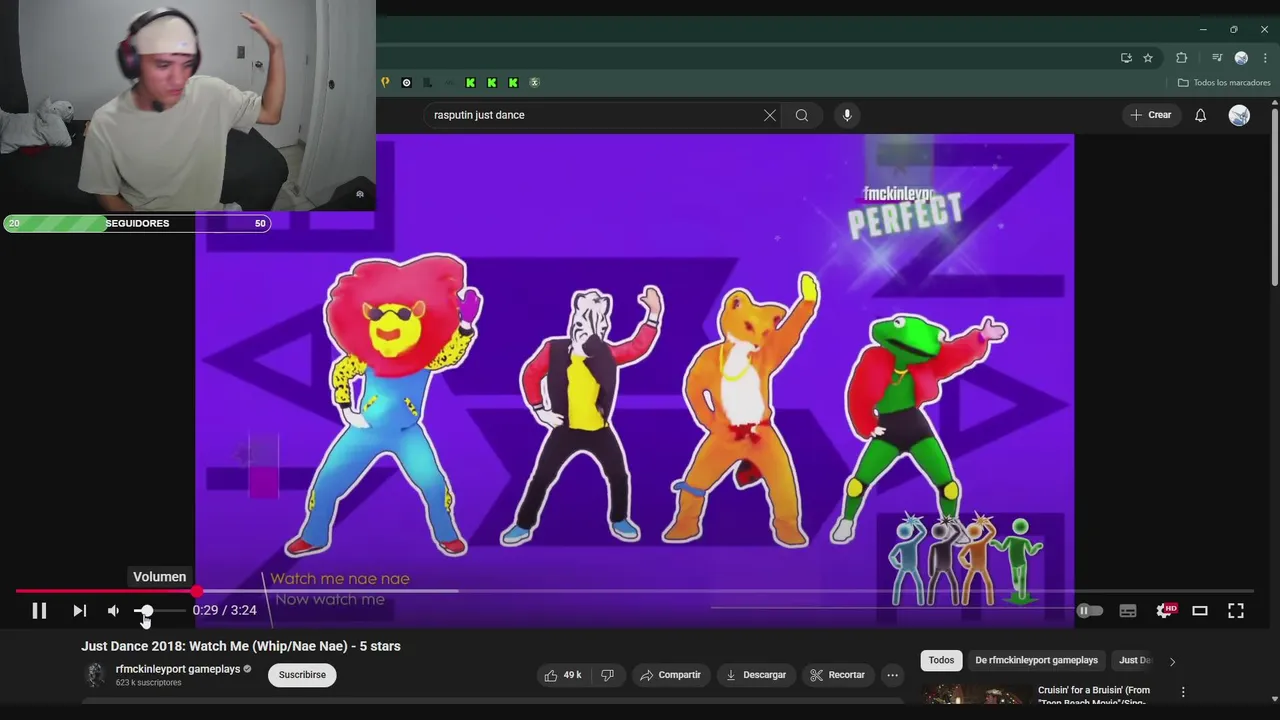Open the Cruisin' for a Bruisin' thumbnail
1280x720 pixels.
tap(976, 696)
